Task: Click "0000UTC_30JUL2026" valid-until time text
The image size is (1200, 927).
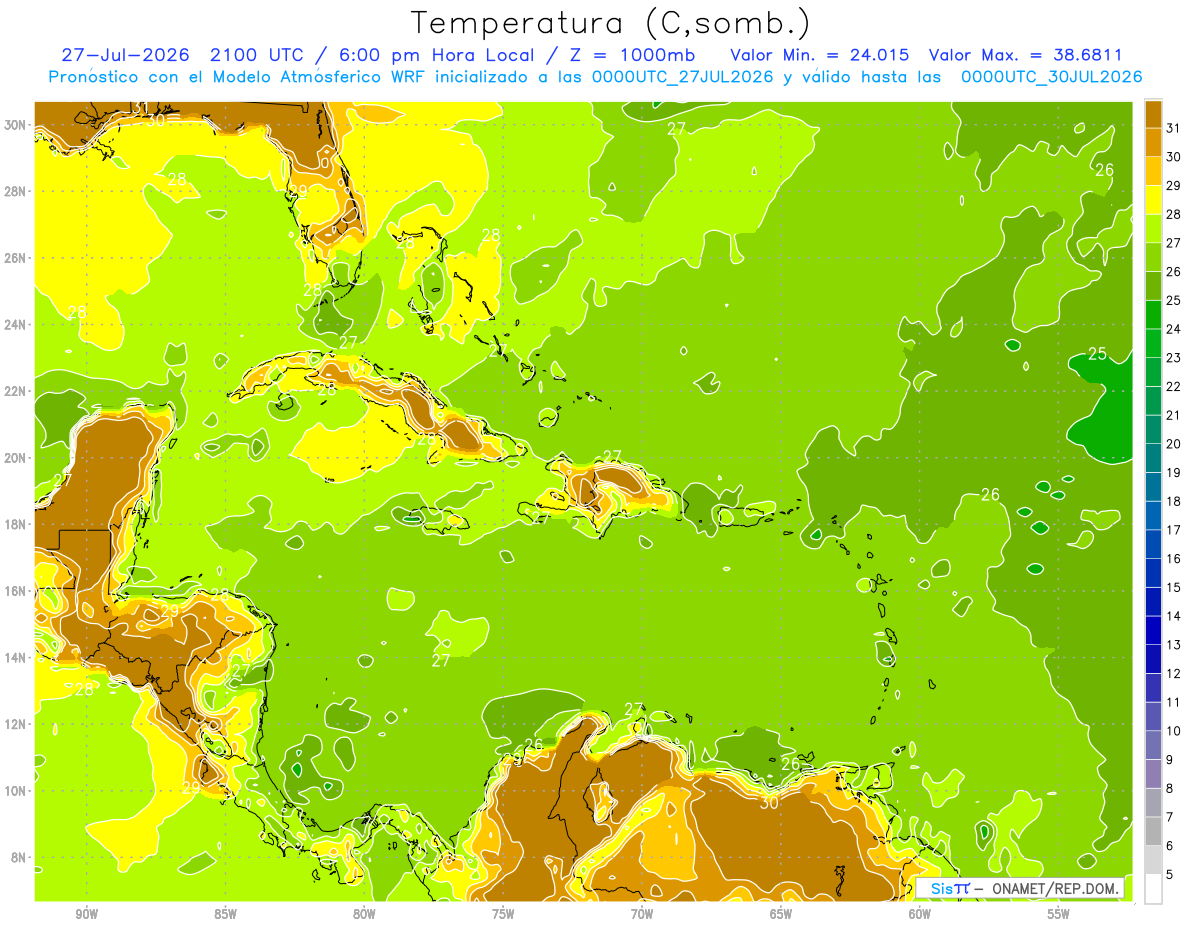Action: point(1051,77)
